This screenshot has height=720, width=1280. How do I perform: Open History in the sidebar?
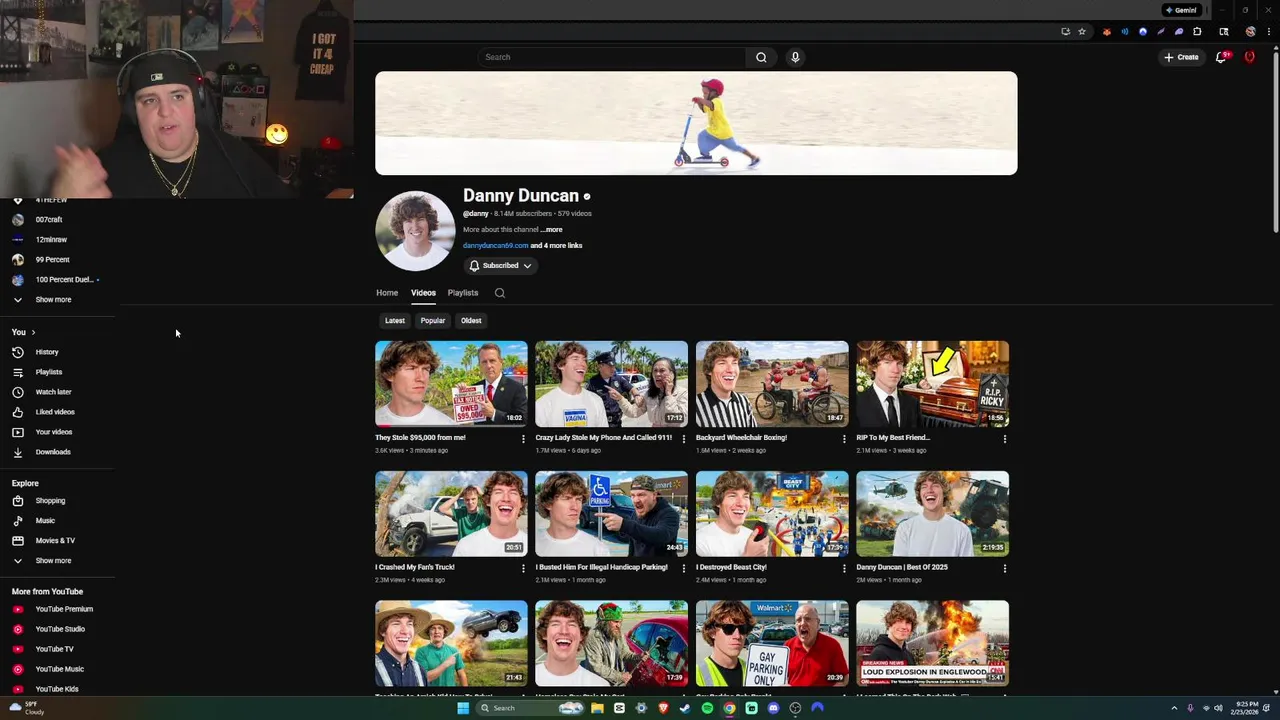pyautogui.click(x=47, y=352)
